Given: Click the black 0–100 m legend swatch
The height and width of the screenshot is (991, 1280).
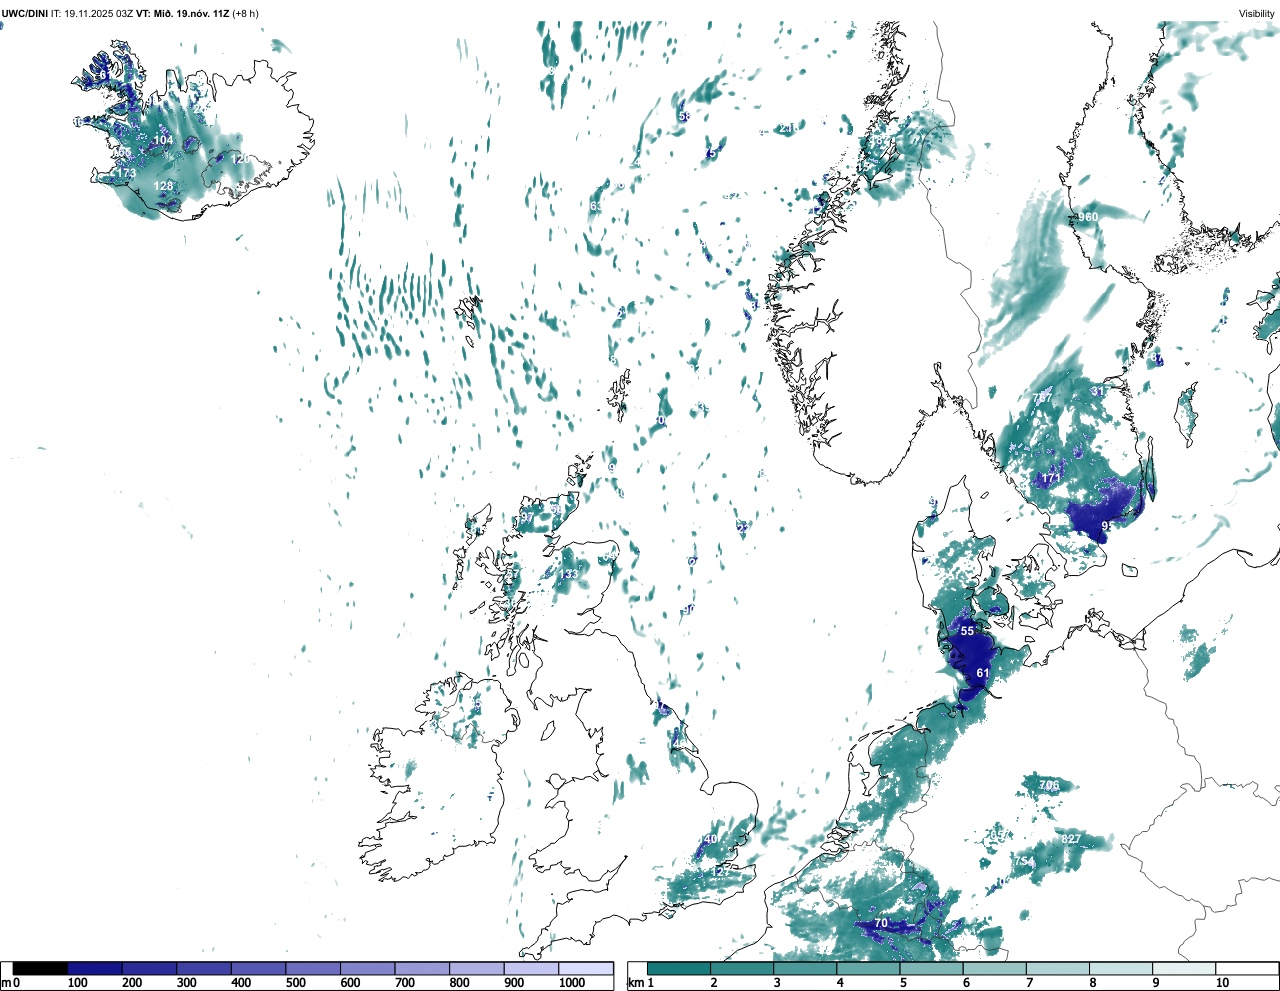Looking at the screenshot, I should (41, 969).
